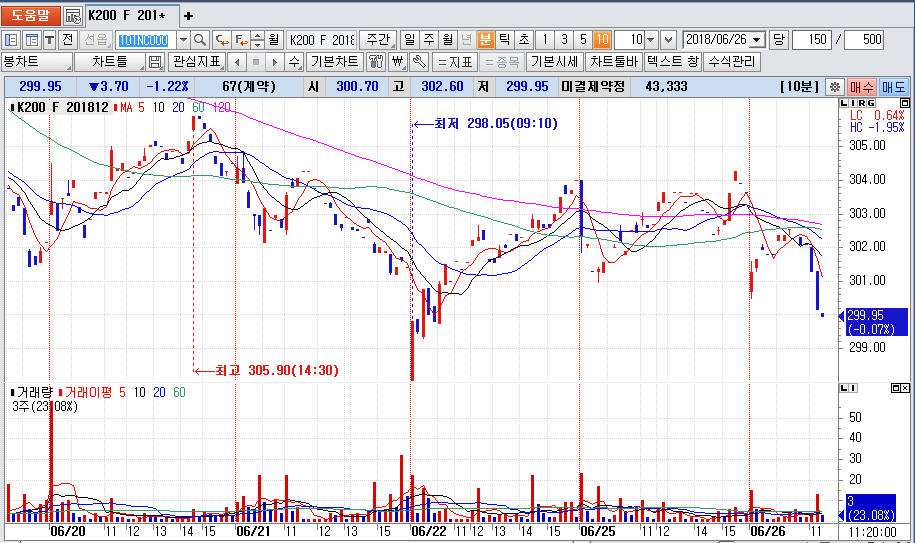
Task: Open the wrench settings icon
Action: [x=417, y=62]
